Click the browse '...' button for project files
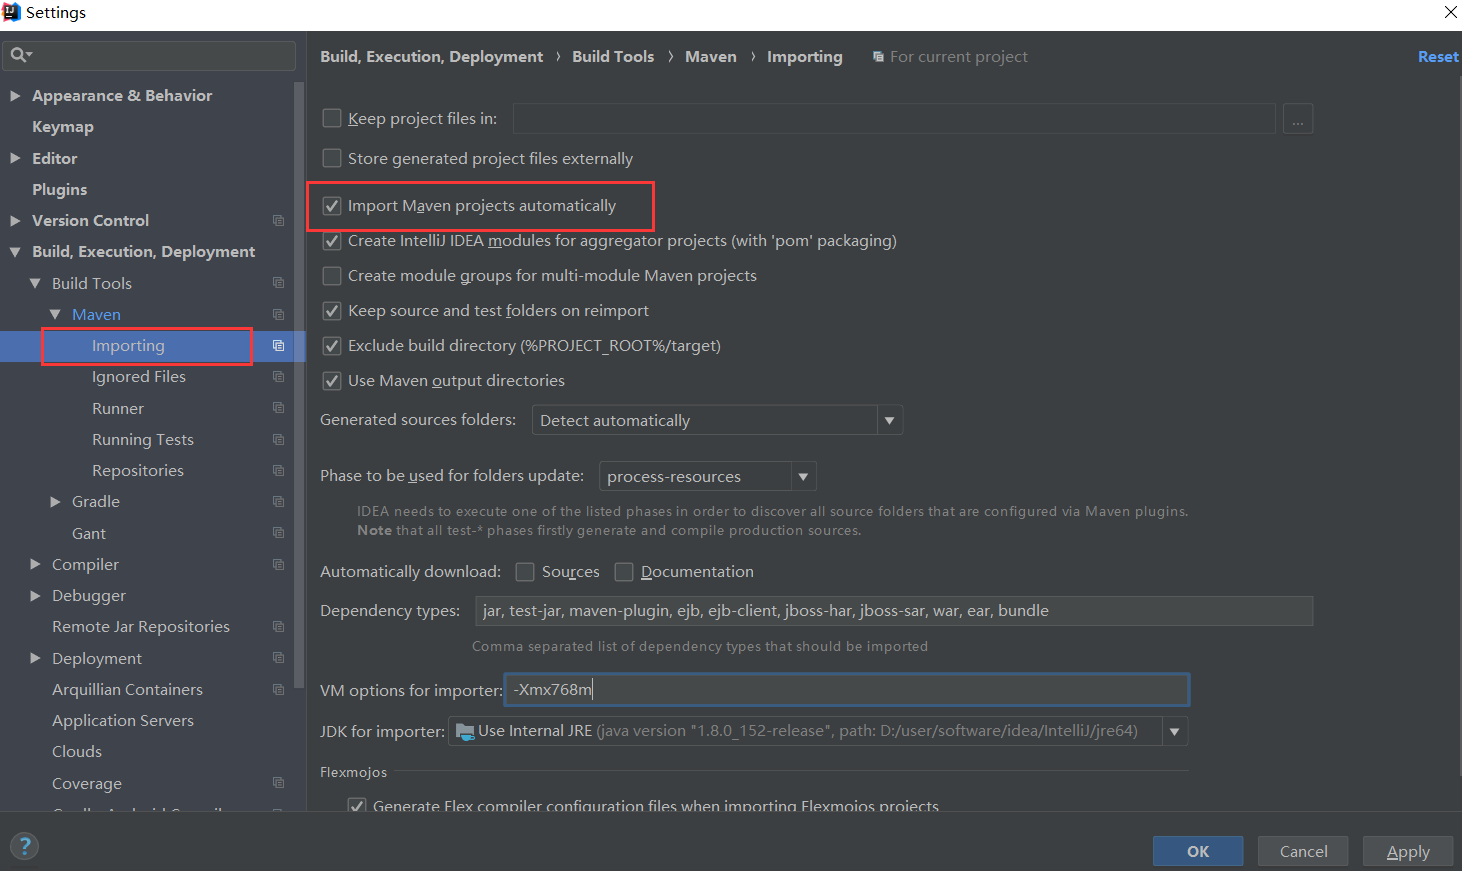The width and height of the screenshot is (1462, 871). coord(1298,118)
